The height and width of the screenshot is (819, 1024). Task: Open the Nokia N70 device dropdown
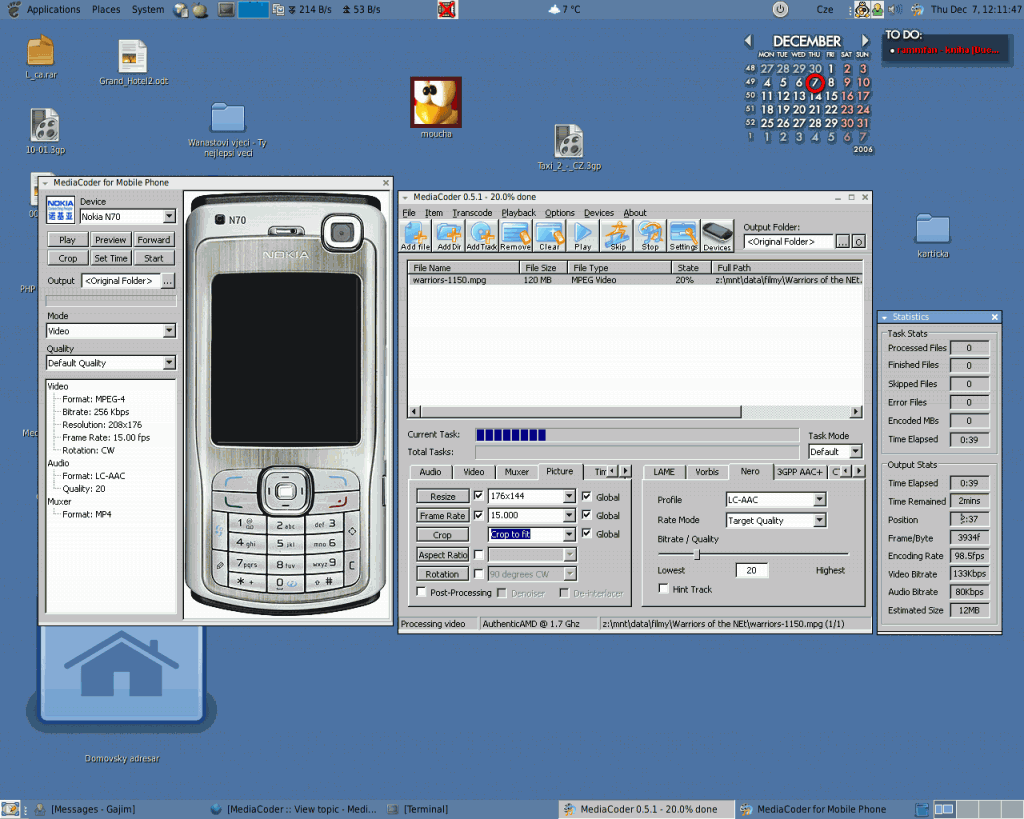(168, 216)
